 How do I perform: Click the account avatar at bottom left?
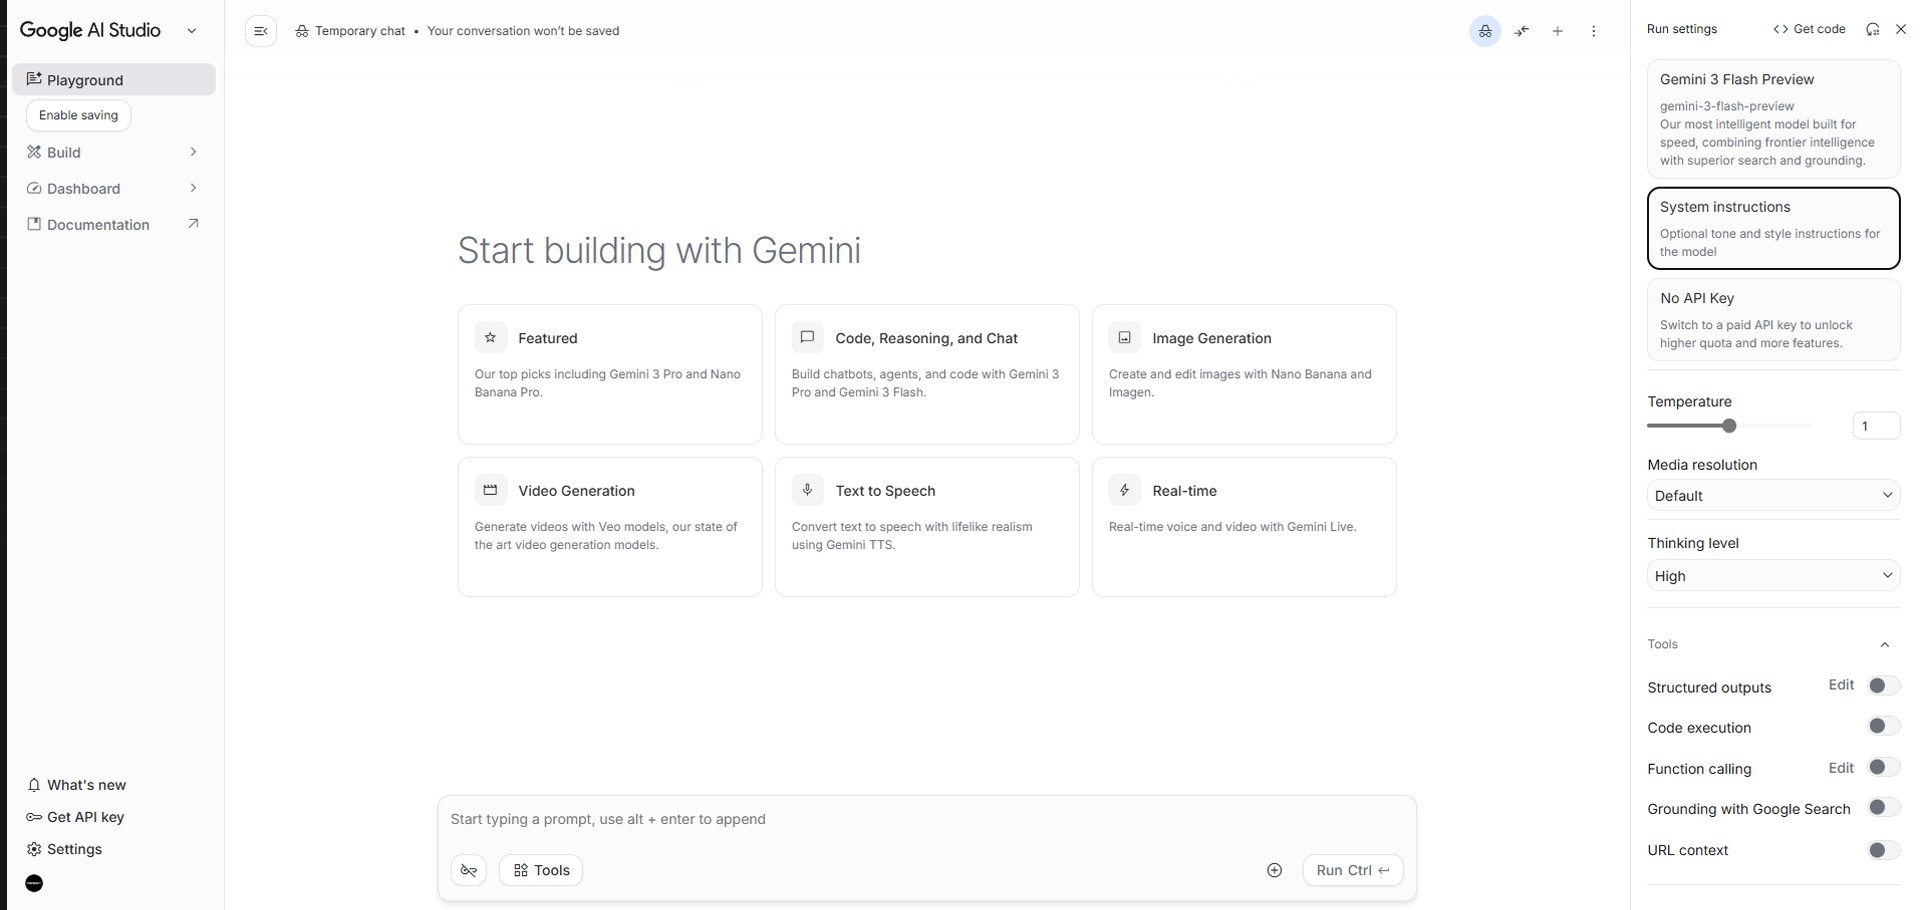point(34,883)
